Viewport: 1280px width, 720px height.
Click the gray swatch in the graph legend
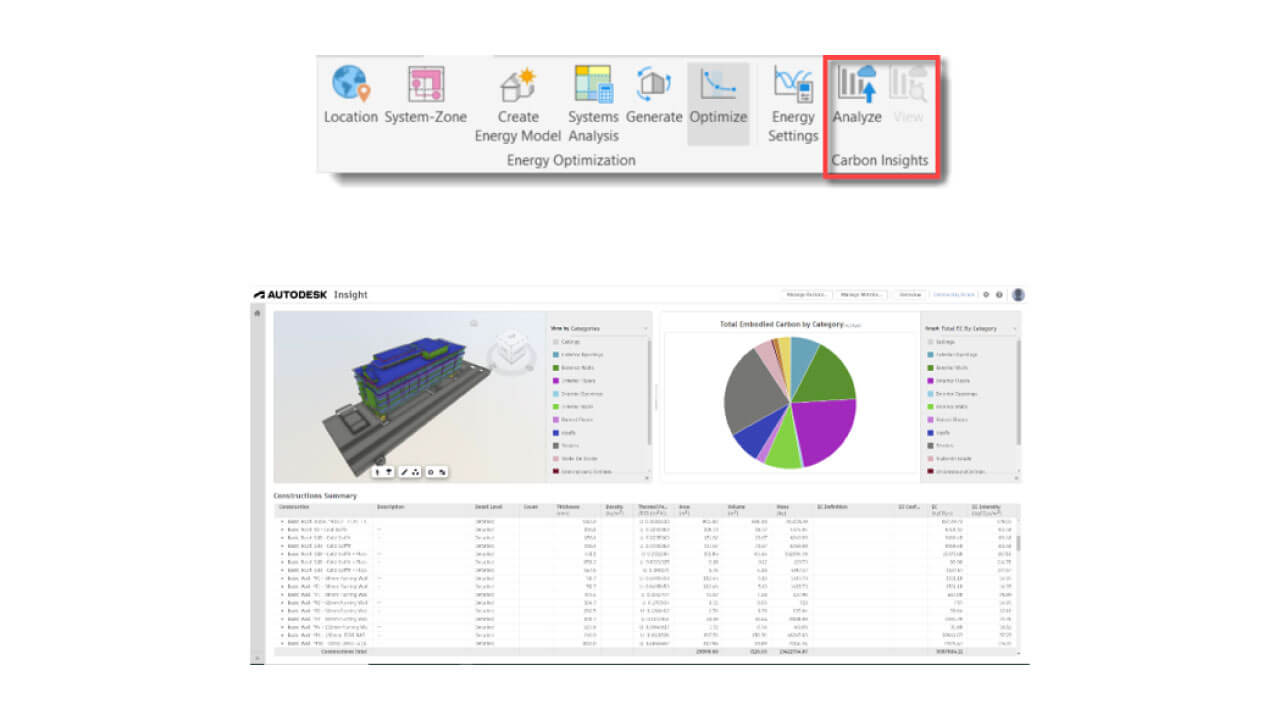(x=930, y=446)
